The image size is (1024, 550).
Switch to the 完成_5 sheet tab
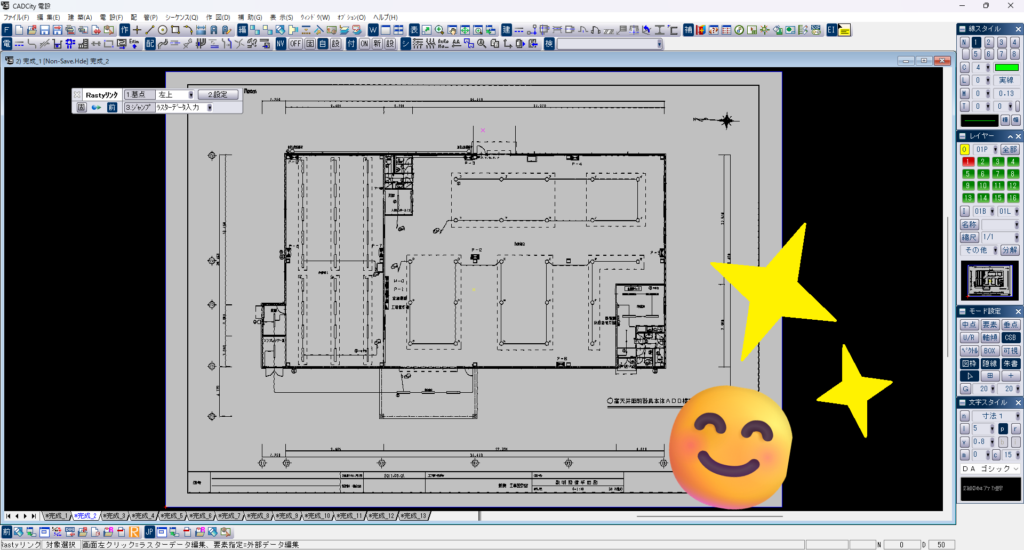[x=172, y=516]
